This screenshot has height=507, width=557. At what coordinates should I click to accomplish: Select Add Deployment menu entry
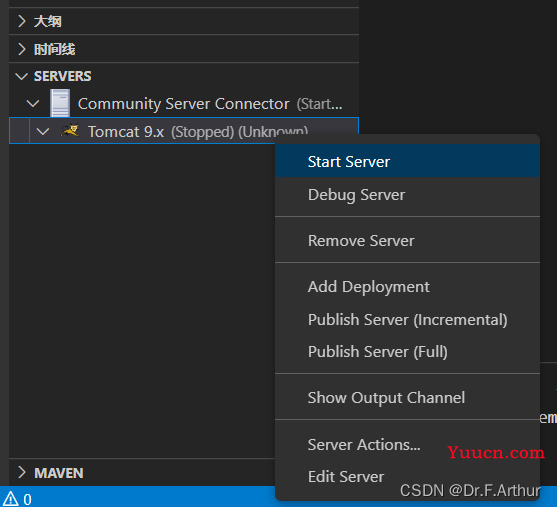click(407, 287)
